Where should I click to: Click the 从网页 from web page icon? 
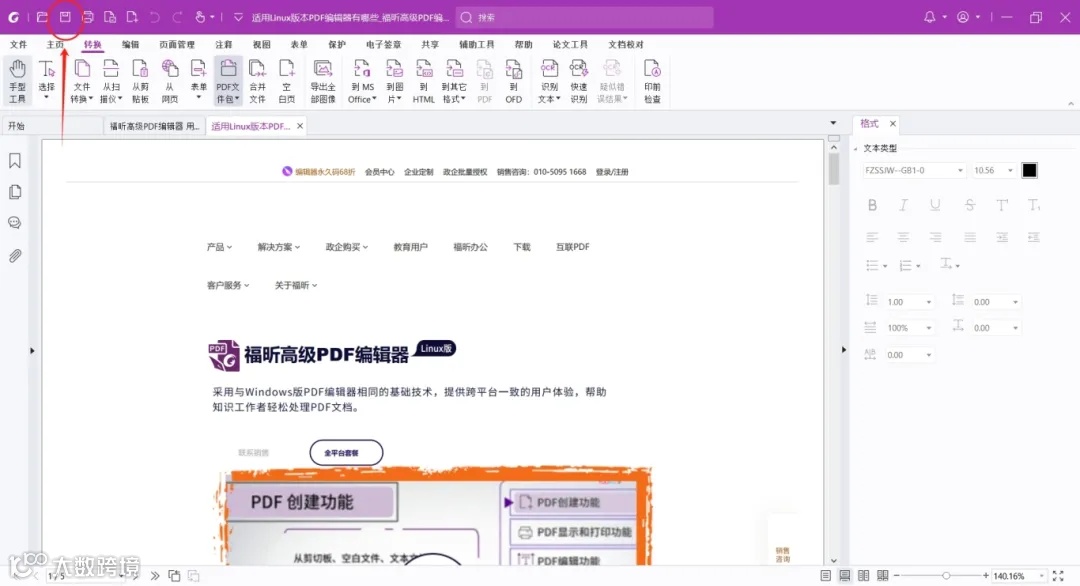click(169, 81)
